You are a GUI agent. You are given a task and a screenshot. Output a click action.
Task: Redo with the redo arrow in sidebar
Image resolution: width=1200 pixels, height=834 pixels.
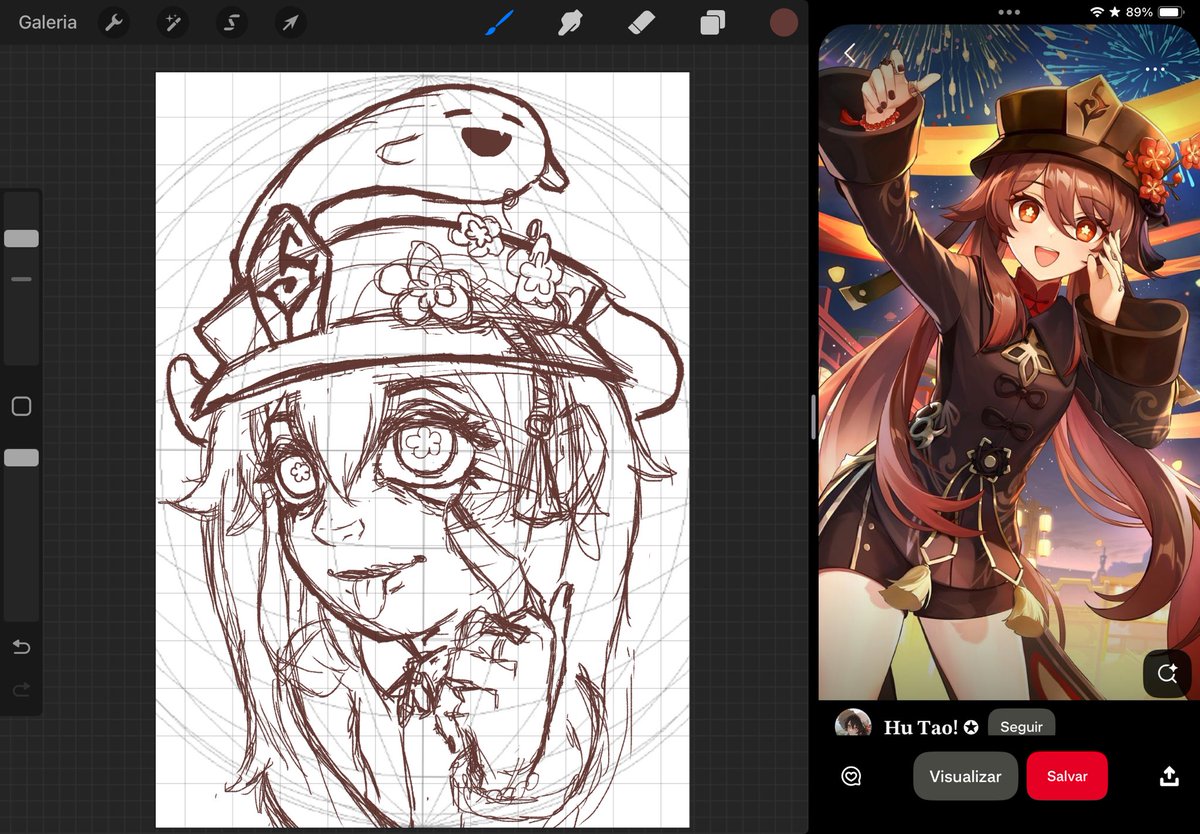[21, 690]
